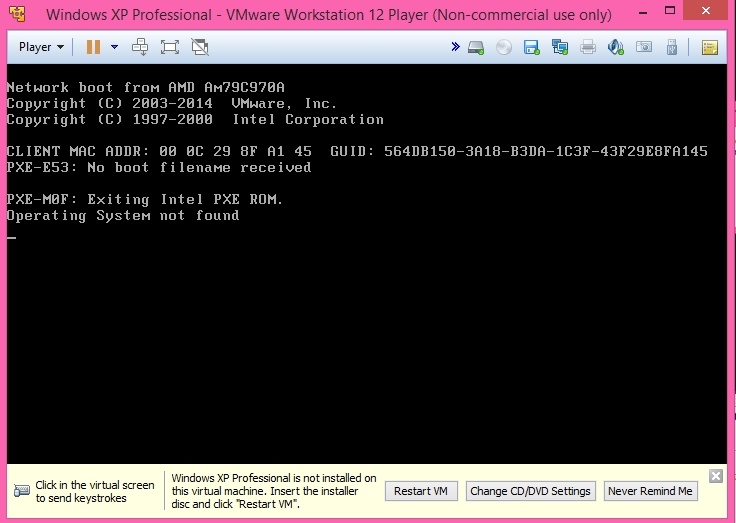736x523 pixels.
Task: Maximize the VMware Player window
Action: [670, 11]
